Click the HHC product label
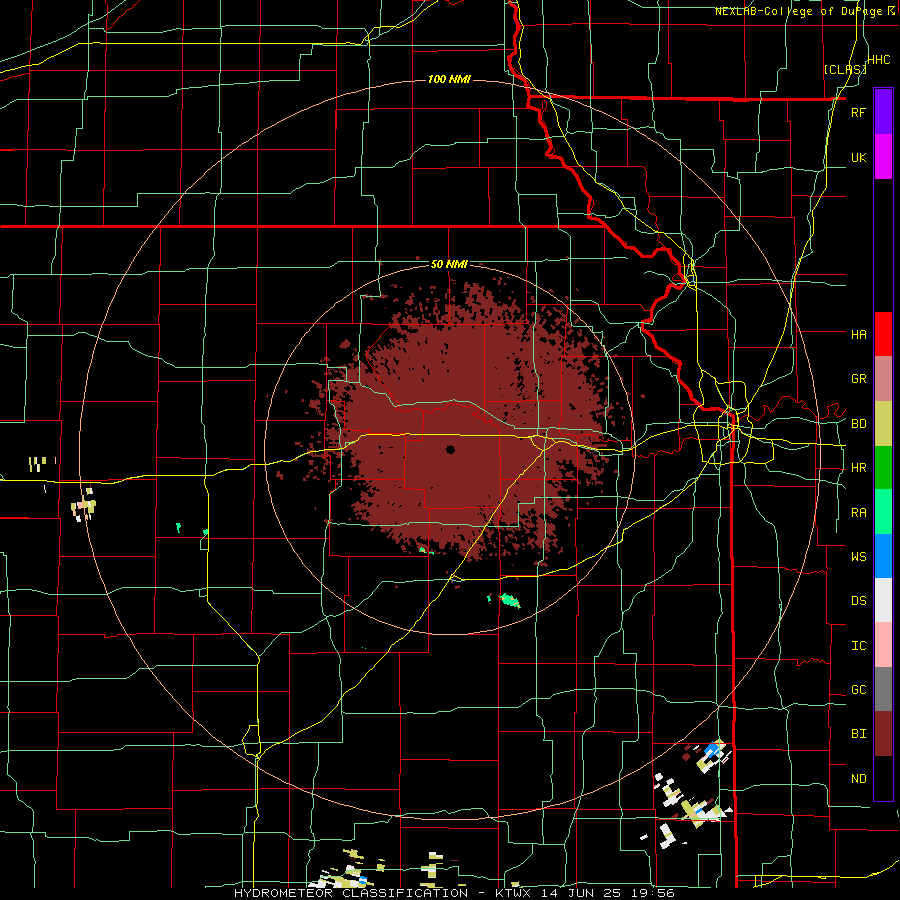This screenshot has width=900, height=900. click(879, 60)
